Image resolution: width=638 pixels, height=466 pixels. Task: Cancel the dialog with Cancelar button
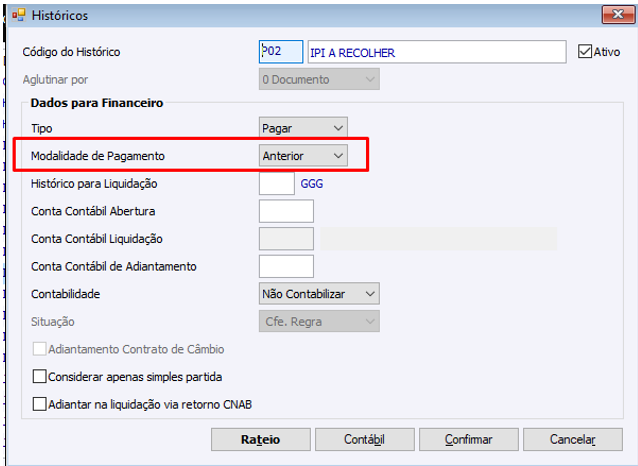tap(573, 440)
